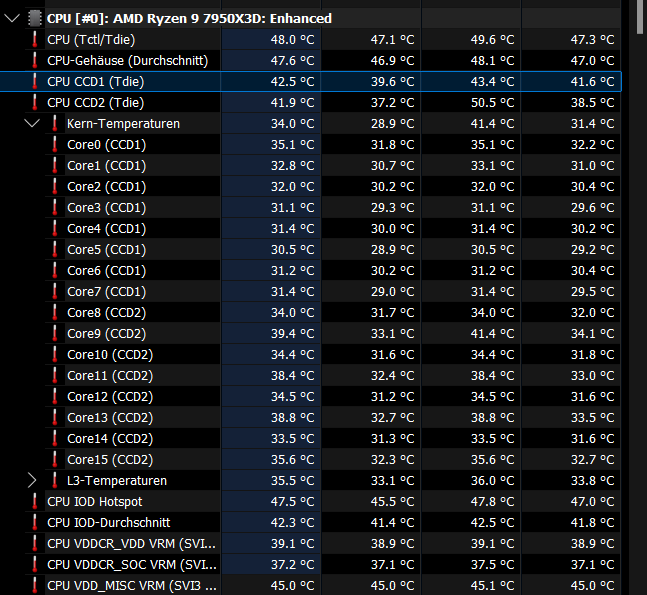Click thermometer icon beside Core12 (CCD2)
Screen dimensions: 647x595
55,397
